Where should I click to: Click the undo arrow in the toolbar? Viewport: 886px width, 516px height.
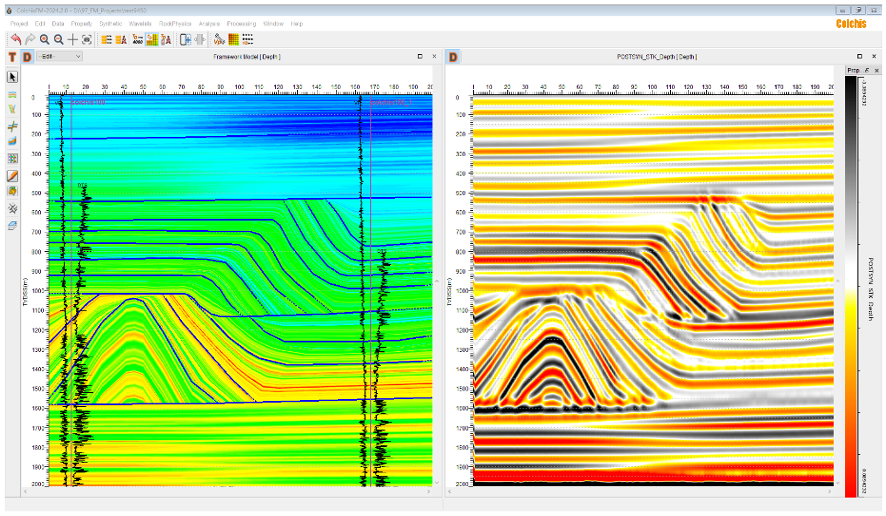(16, 39)
